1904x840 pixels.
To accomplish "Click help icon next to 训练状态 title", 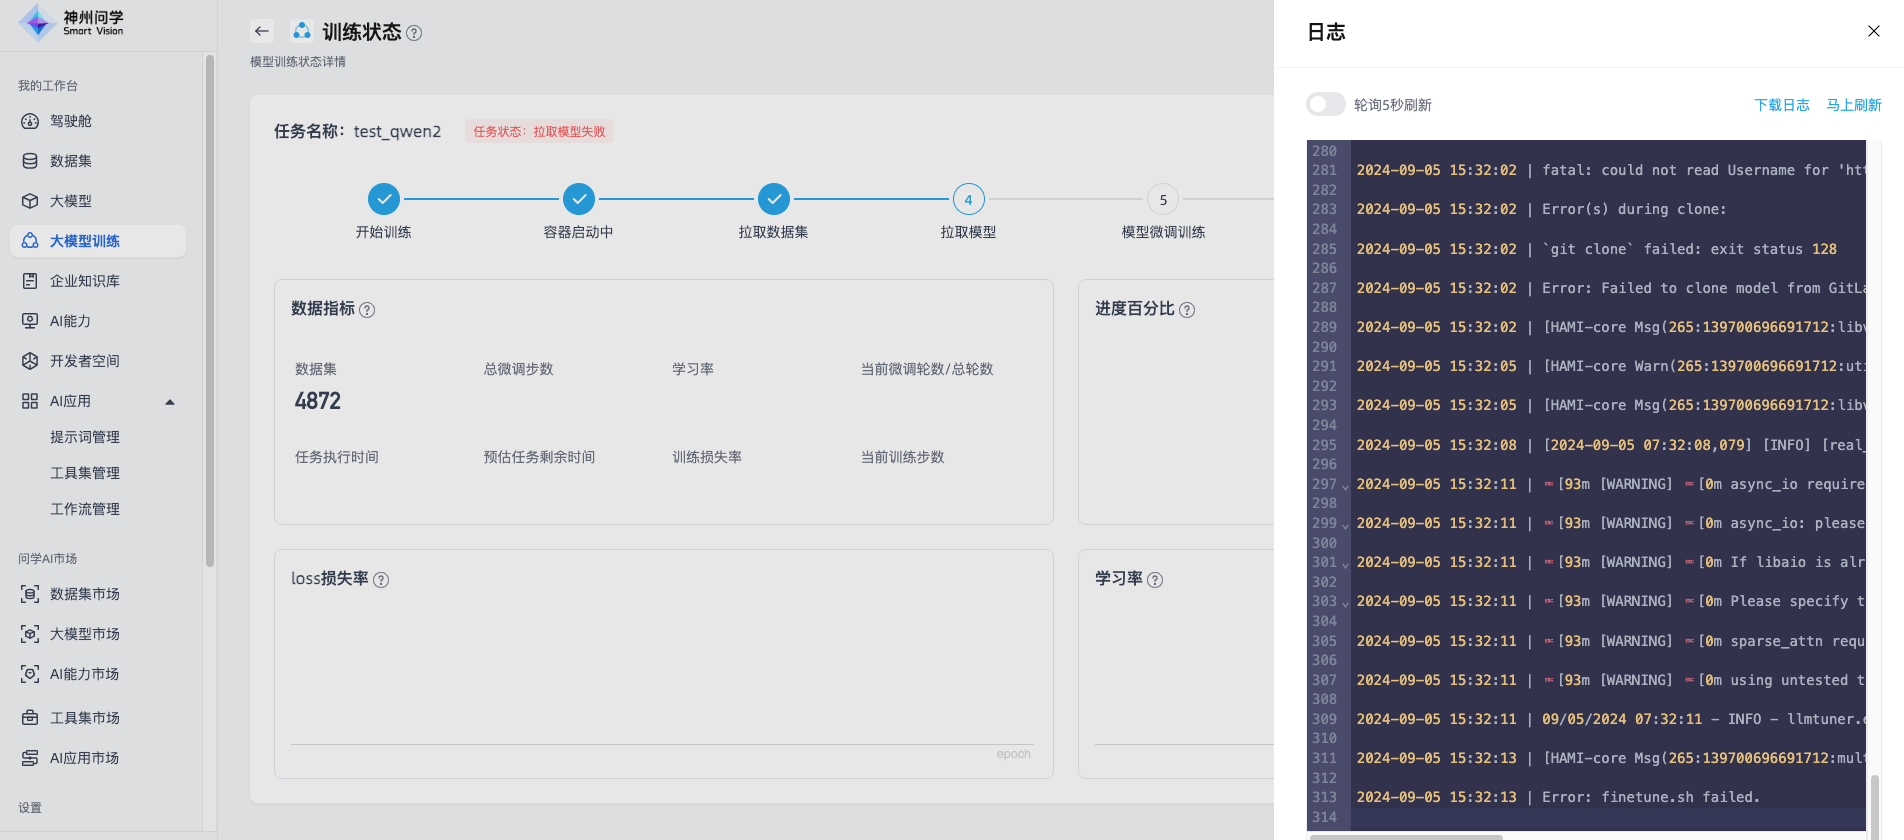I will point(414,33).
